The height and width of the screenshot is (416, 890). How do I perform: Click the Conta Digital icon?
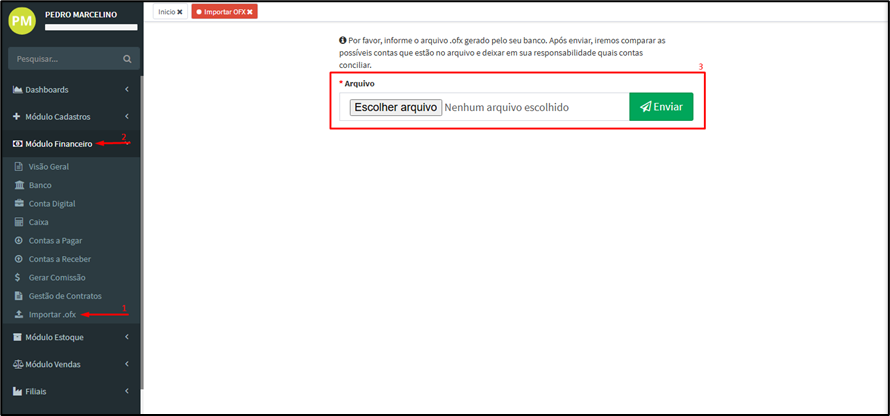18,204
